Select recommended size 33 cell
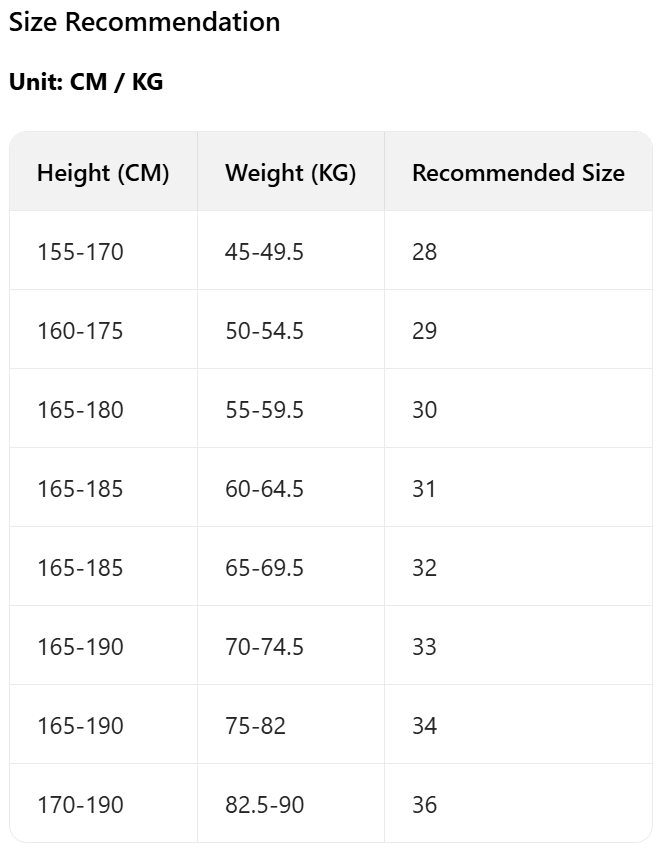This screenshot has height=855, width=660. pos(424,647)
